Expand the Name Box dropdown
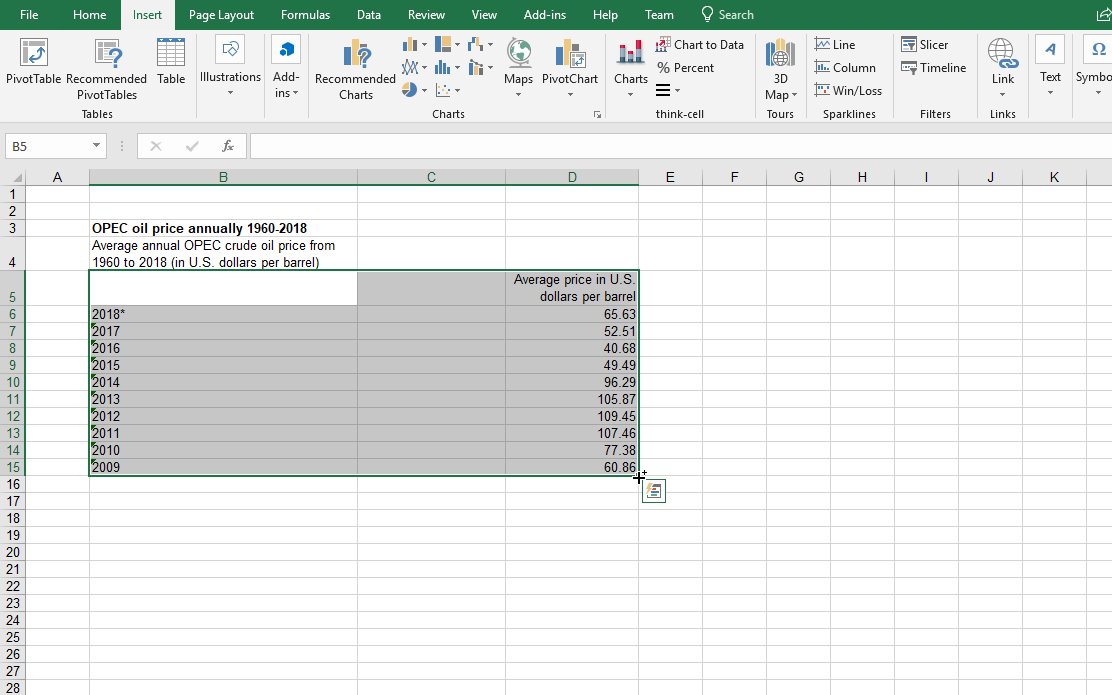 coord(96,146)
